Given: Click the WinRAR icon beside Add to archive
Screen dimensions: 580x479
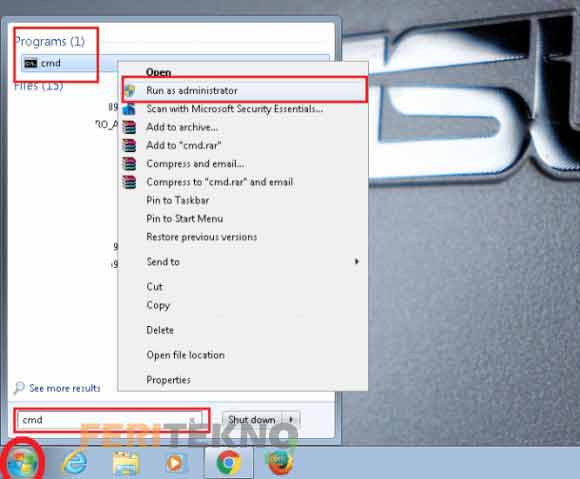Looking at the screenshot, I should 129,127.
